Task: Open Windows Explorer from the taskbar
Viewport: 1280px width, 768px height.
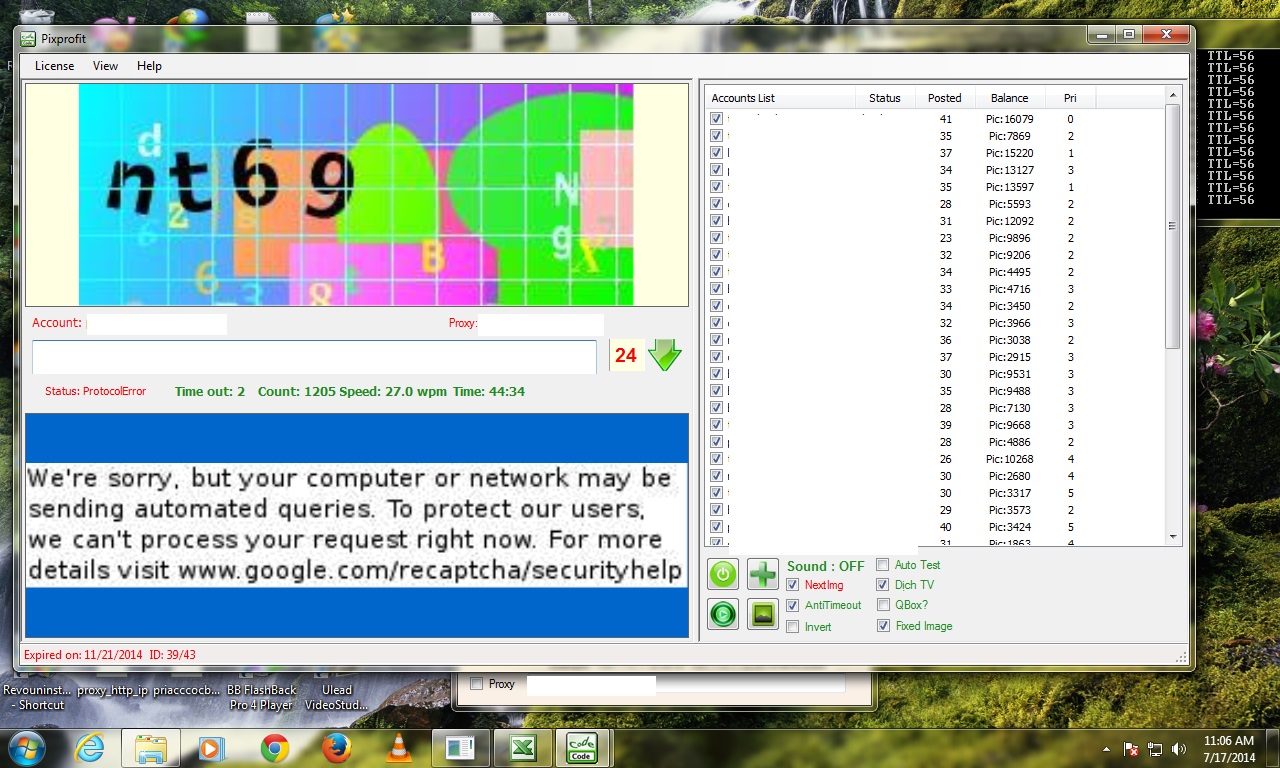Action: click(x=151, y=748)
